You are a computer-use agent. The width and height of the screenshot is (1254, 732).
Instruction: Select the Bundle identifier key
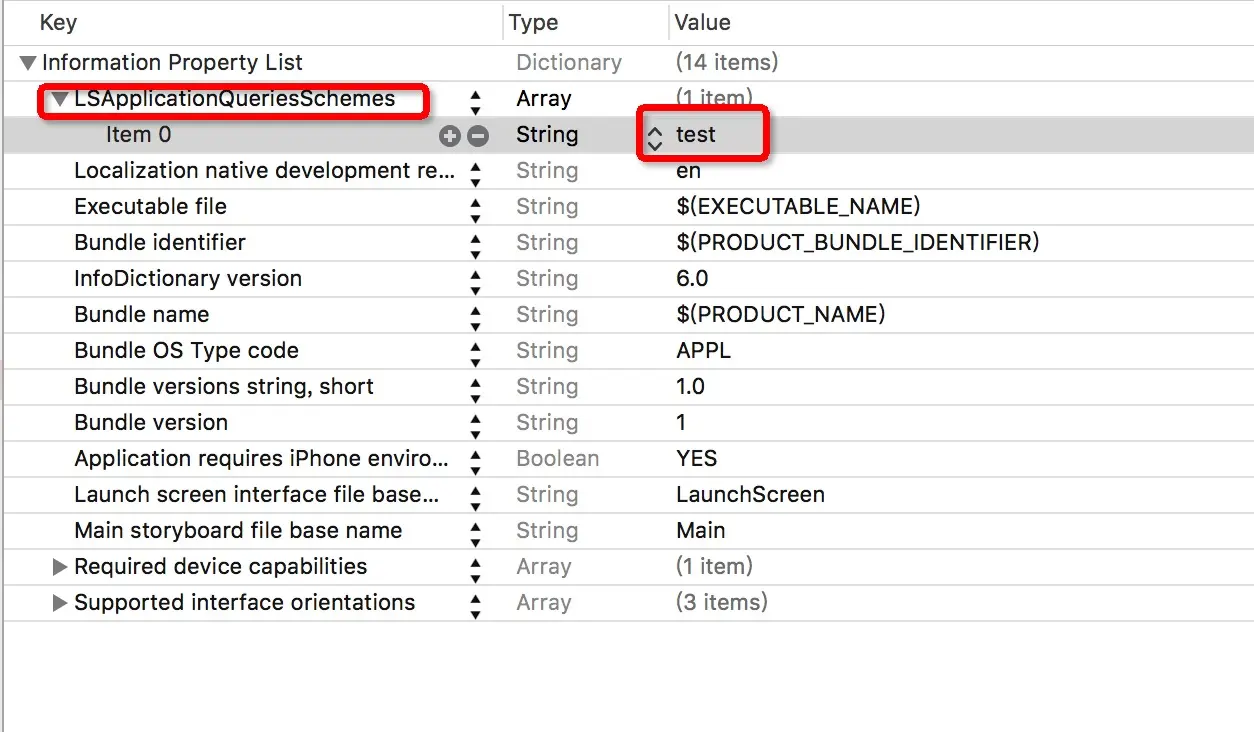click(160, 243)
